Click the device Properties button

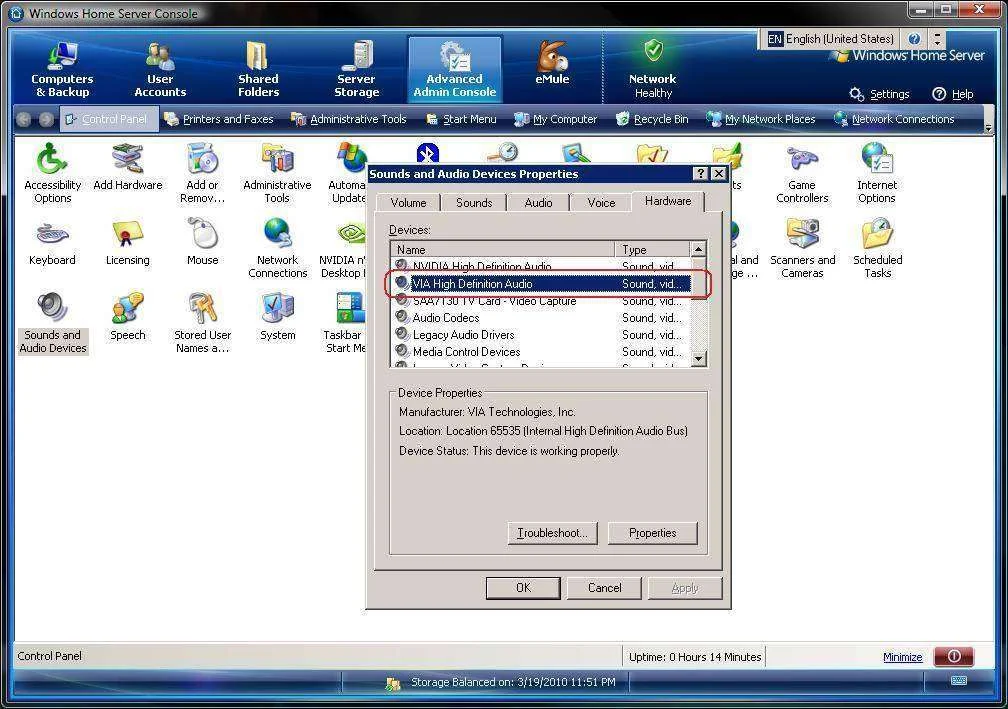pos(652,533)
